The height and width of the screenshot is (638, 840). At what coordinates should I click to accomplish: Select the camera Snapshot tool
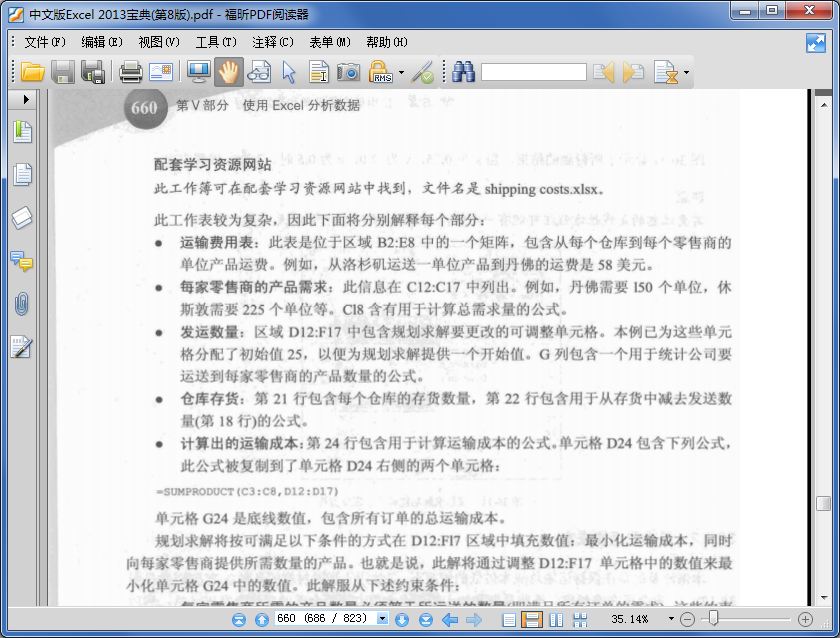[x=348, y=72]
